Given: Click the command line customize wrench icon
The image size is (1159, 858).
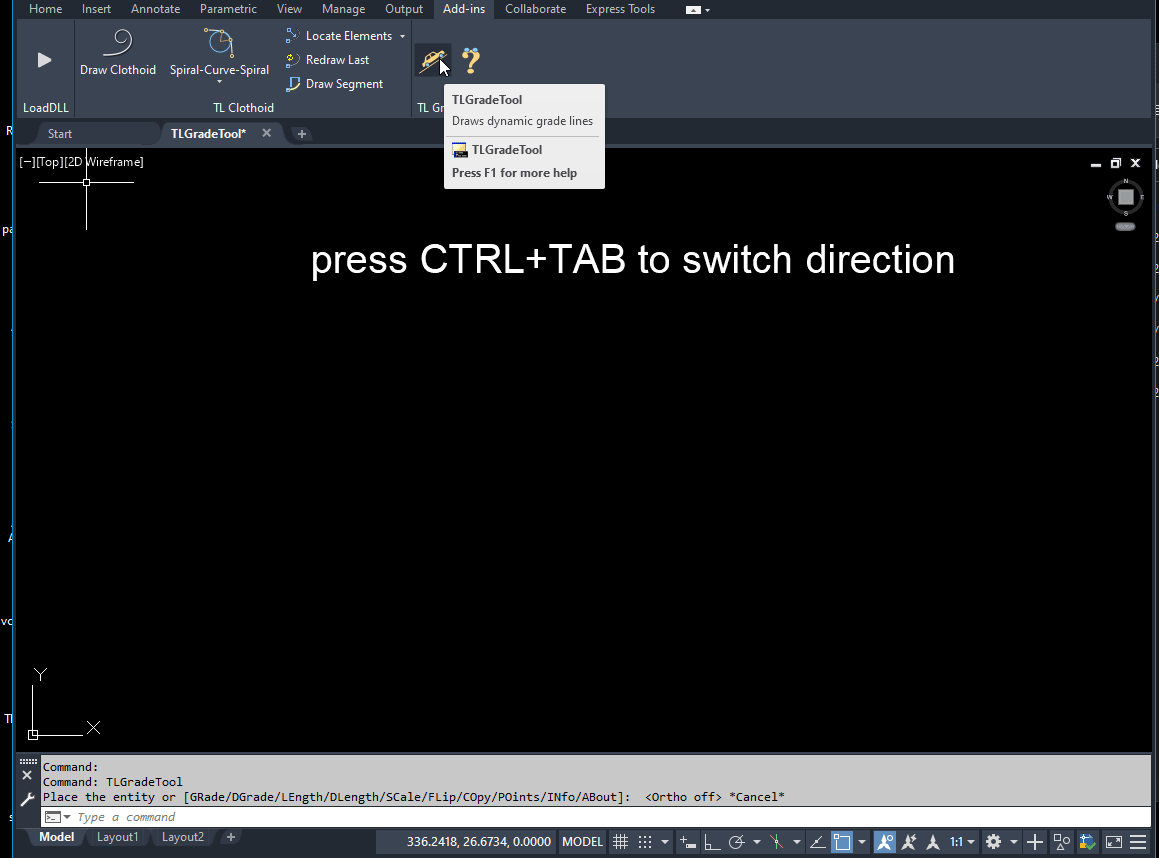Looking at the screenshot, I should click(x=27, y=799).
